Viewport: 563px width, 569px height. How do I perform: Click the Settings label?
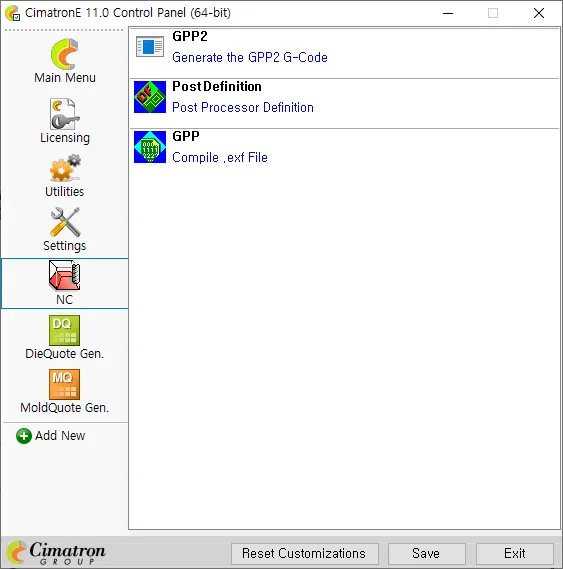click(x=65, y=246)
